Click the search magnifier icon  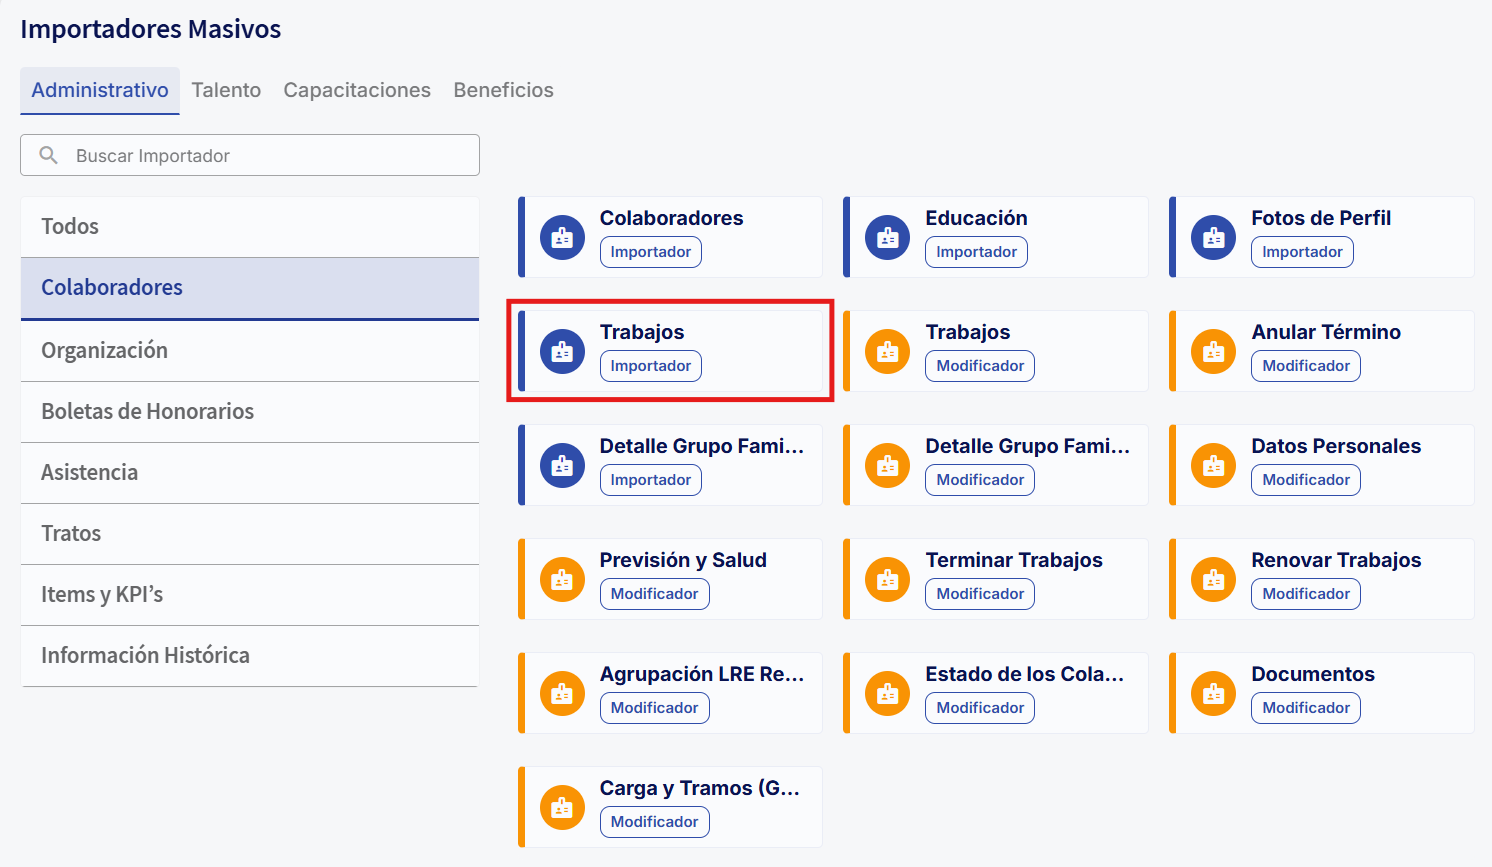pyautogui.click(x=49, y=155)
